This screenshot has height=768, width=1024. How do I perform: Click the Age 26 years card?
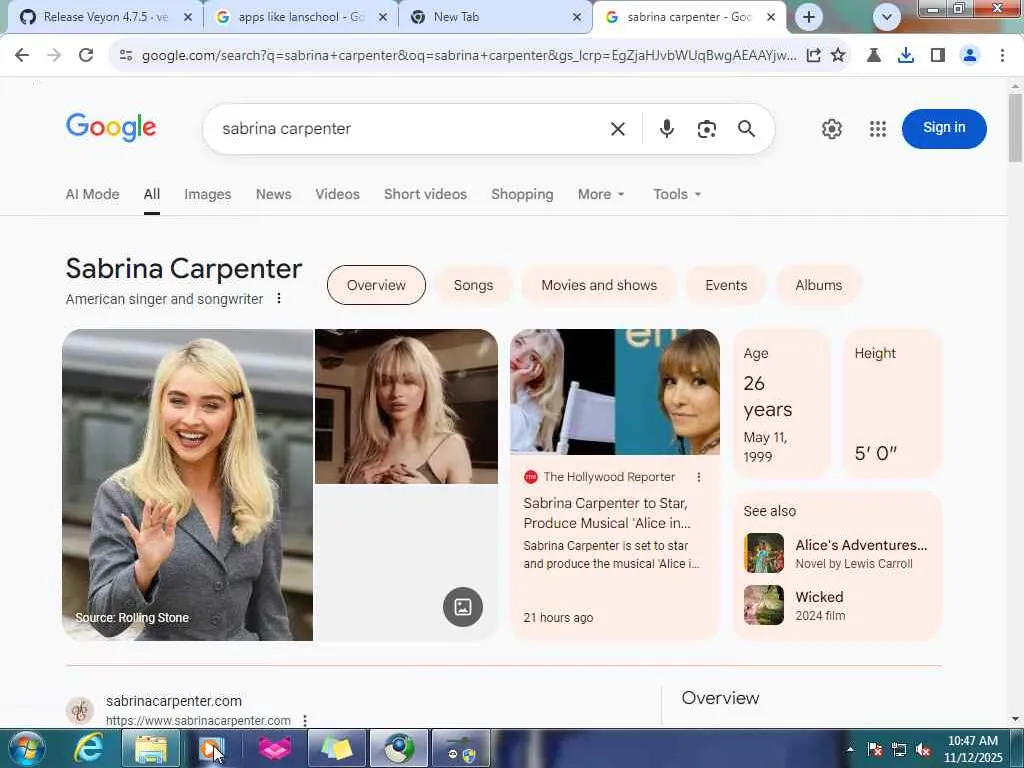(781, 404)
